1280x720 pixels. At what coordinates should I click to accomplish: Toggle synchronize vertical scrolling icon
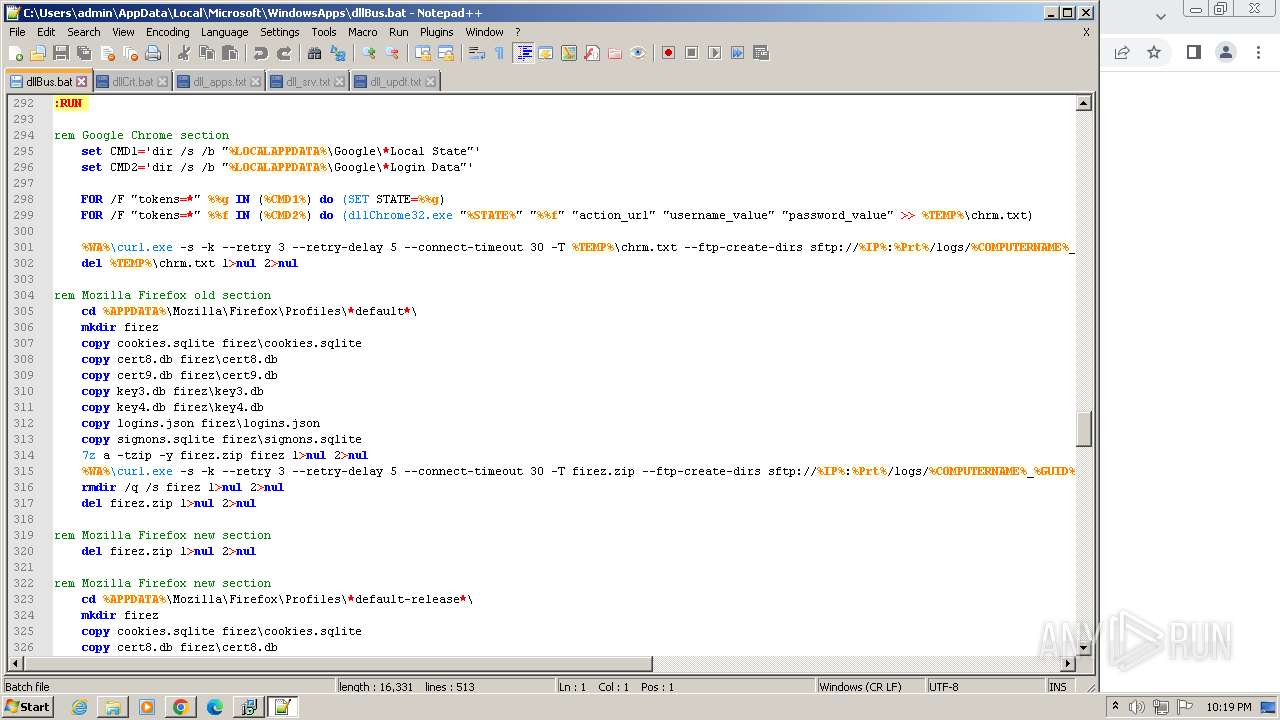point(423,53)
